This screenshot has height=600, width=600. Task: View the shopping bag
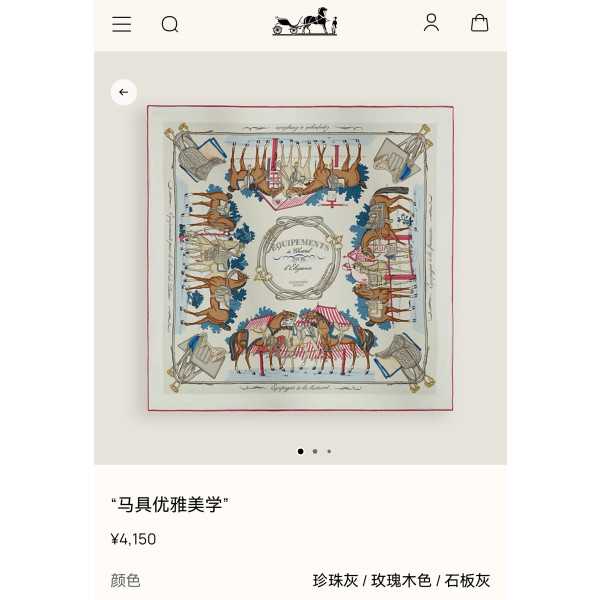click(479, 23)
